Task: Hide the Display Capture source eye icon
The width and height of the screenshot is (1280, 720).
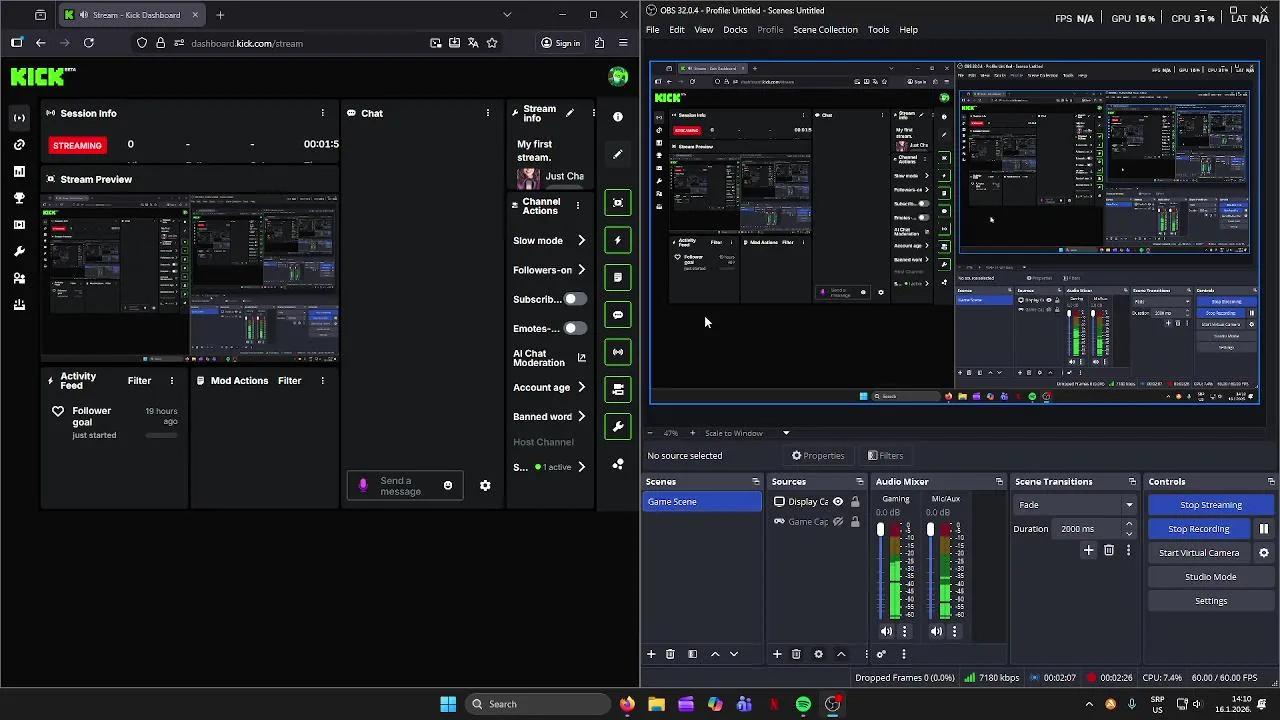Action: pos(838,502)
